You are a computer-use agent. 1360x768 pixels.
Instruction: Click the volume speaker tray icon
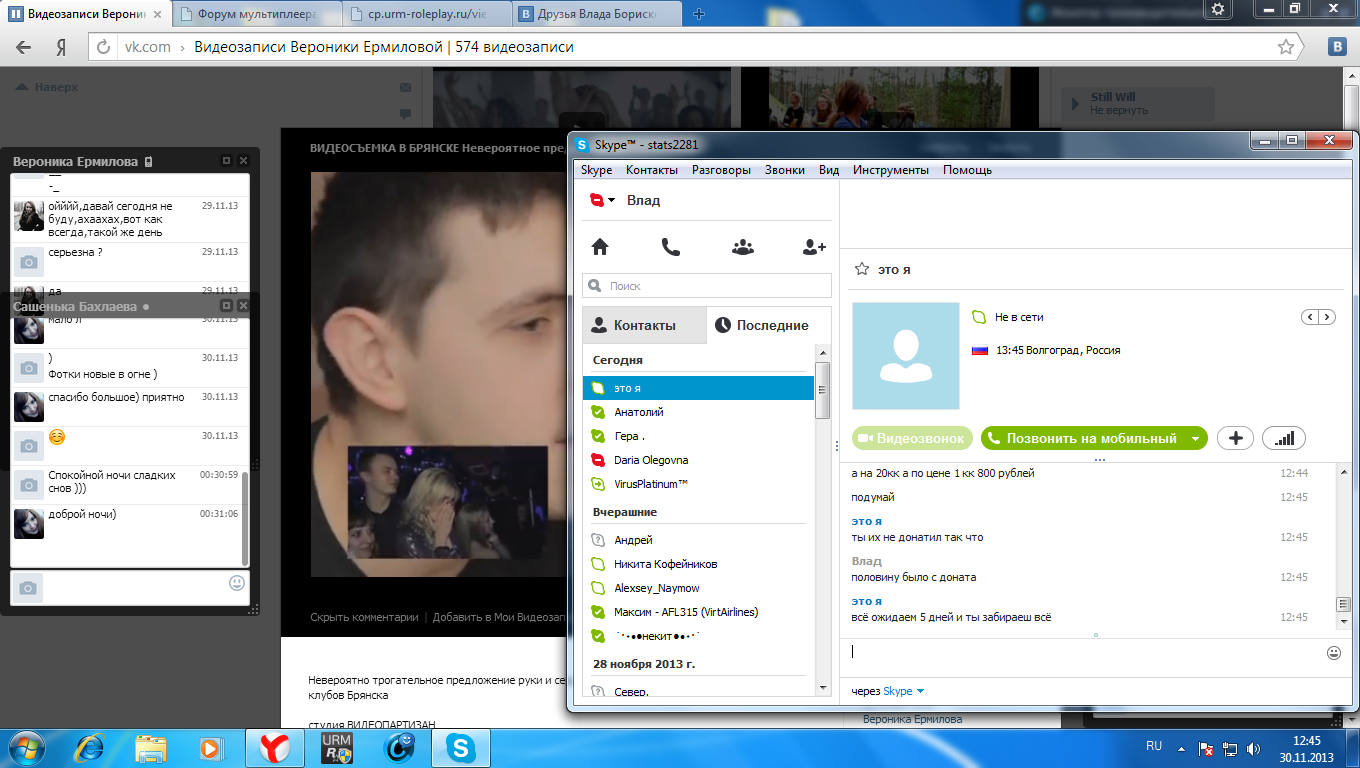pos(1255,748)
